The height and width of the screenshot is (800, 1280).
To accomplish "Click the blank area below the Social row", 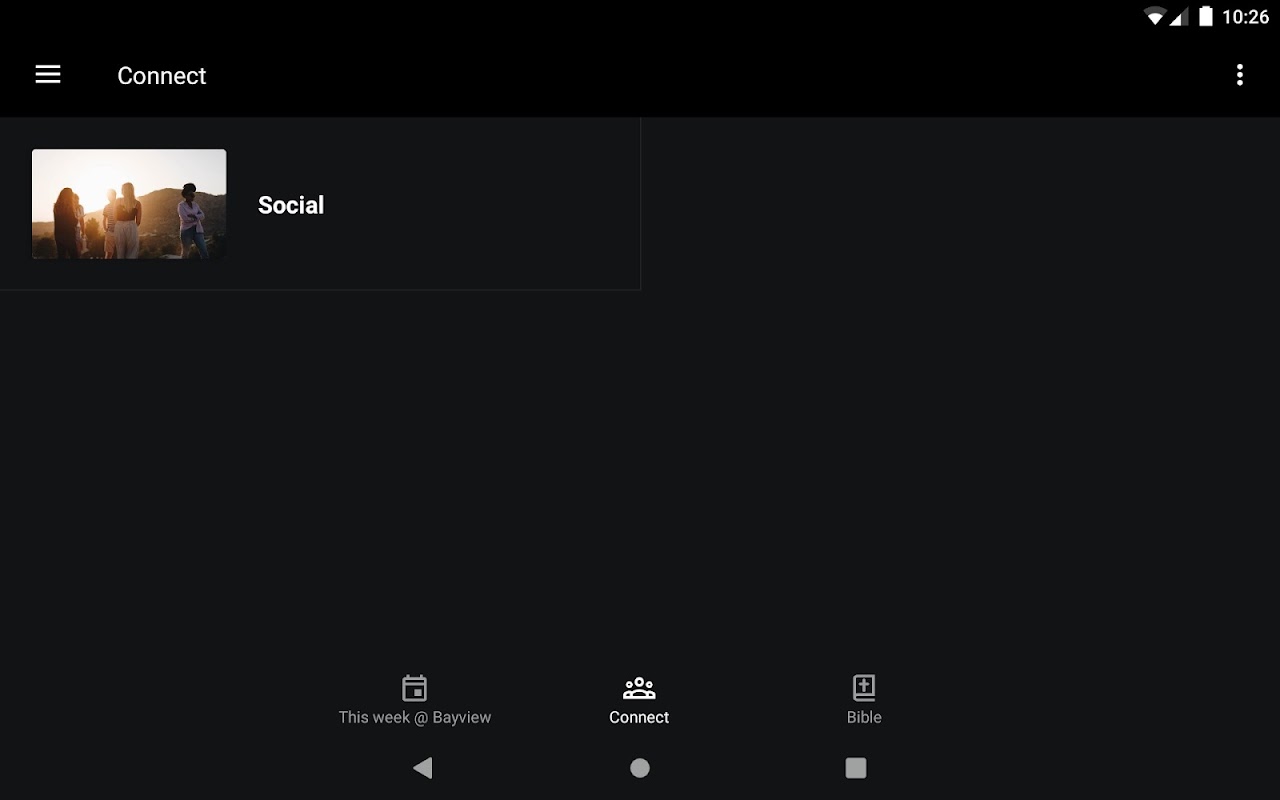I will point(640,470).
